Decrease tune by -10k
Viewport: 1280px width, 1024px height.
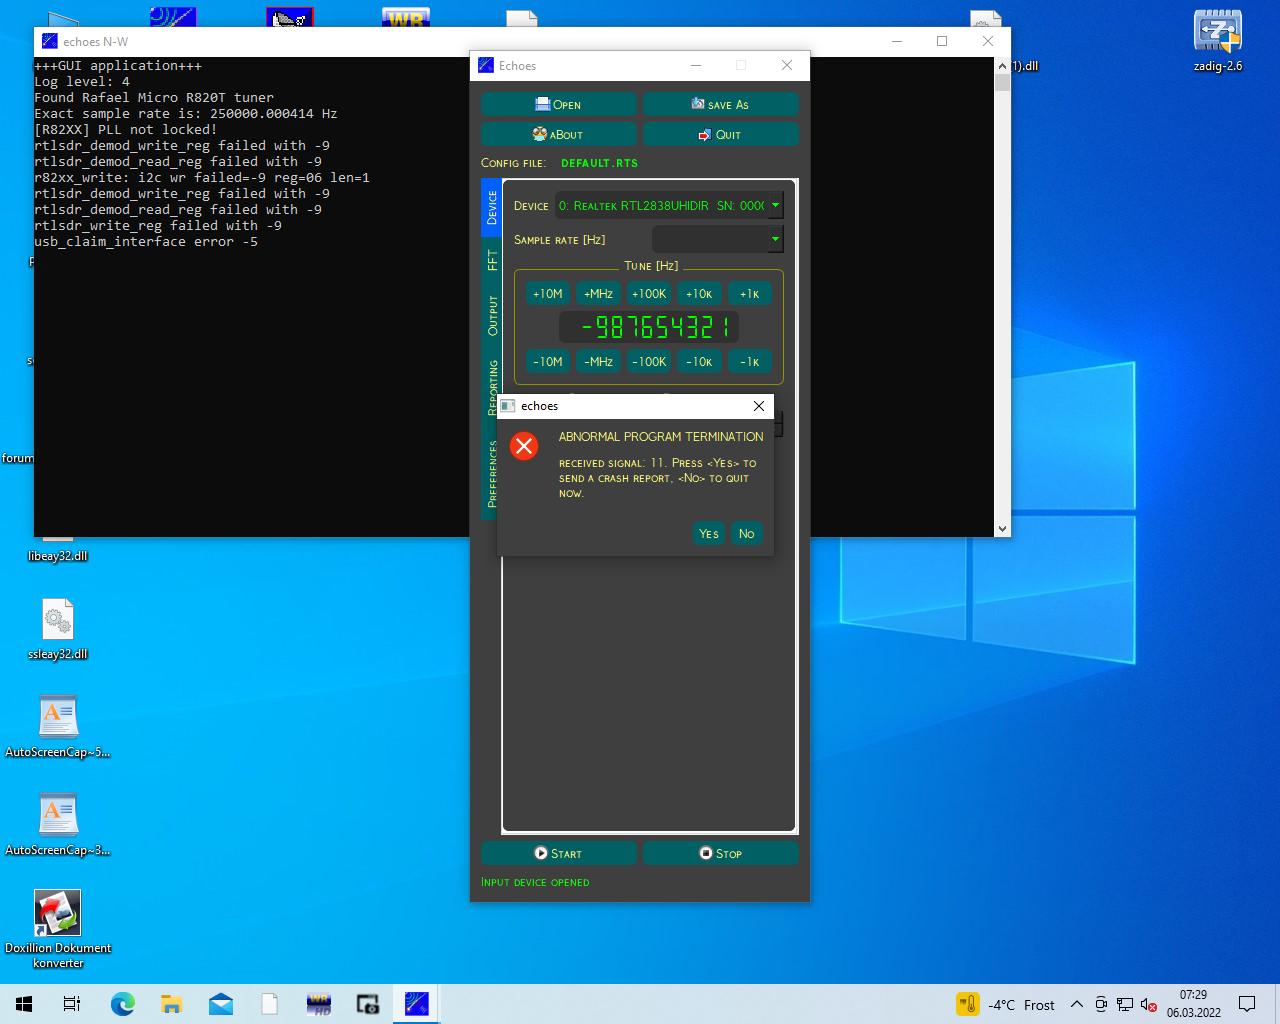point(699,362)
